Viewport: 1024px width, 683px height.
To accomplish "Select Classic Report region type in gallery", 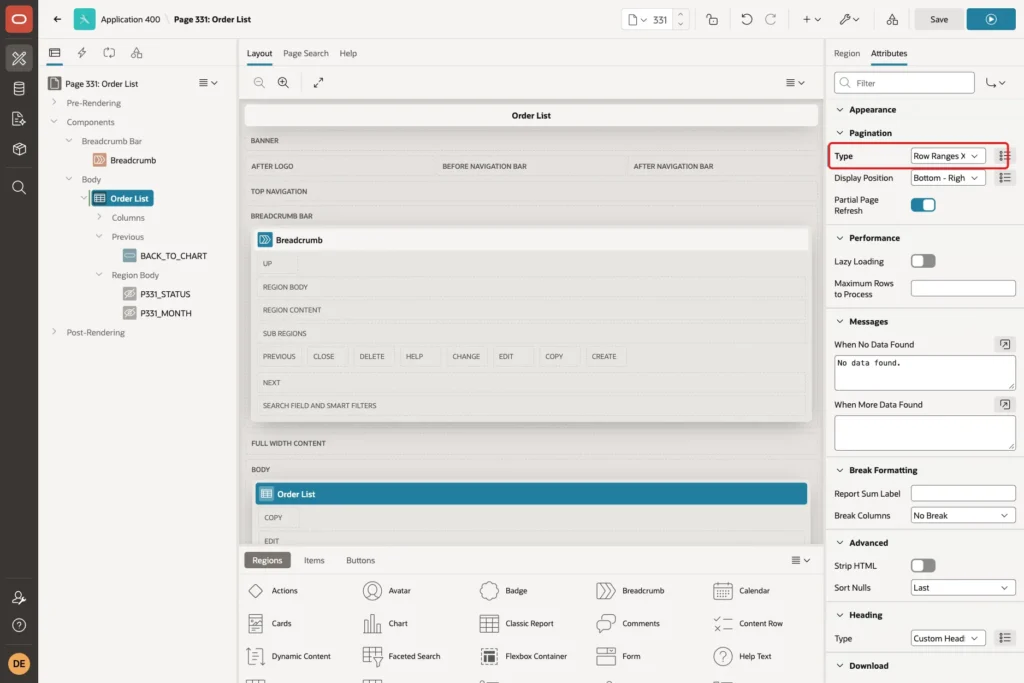I will click(517, 624).
